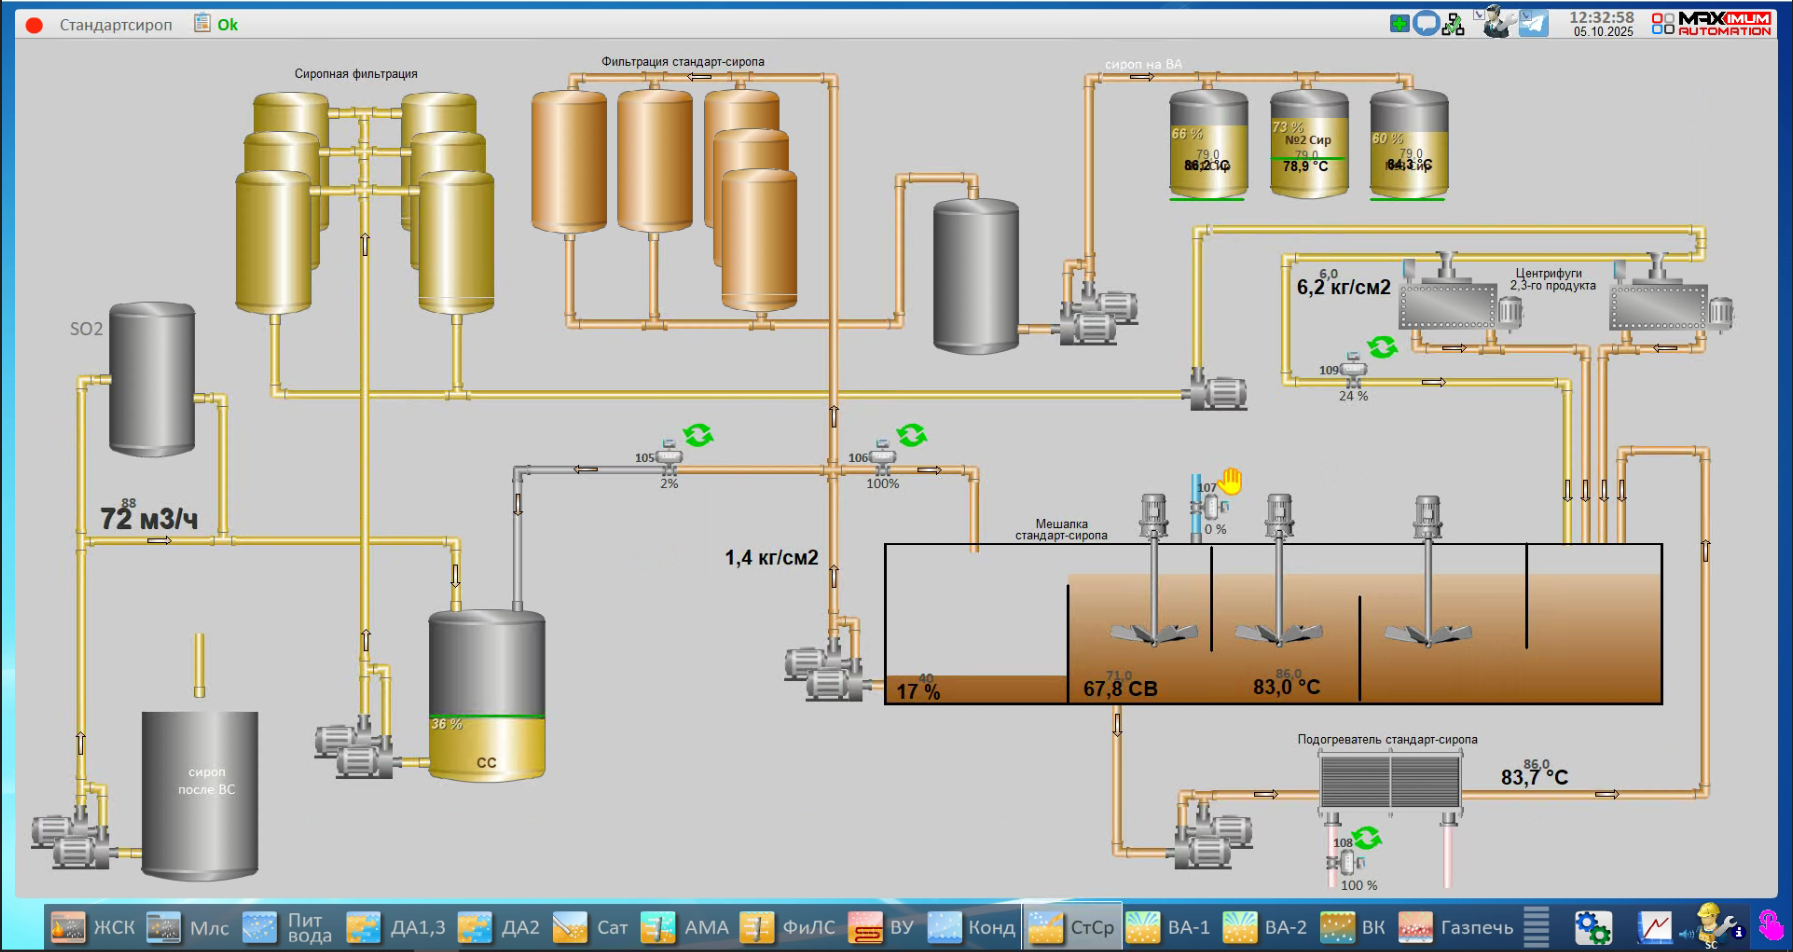Toggle manual hand icon on valve 107
1793x952 pixels.
pyautogui.click(x=1230, y=481)
